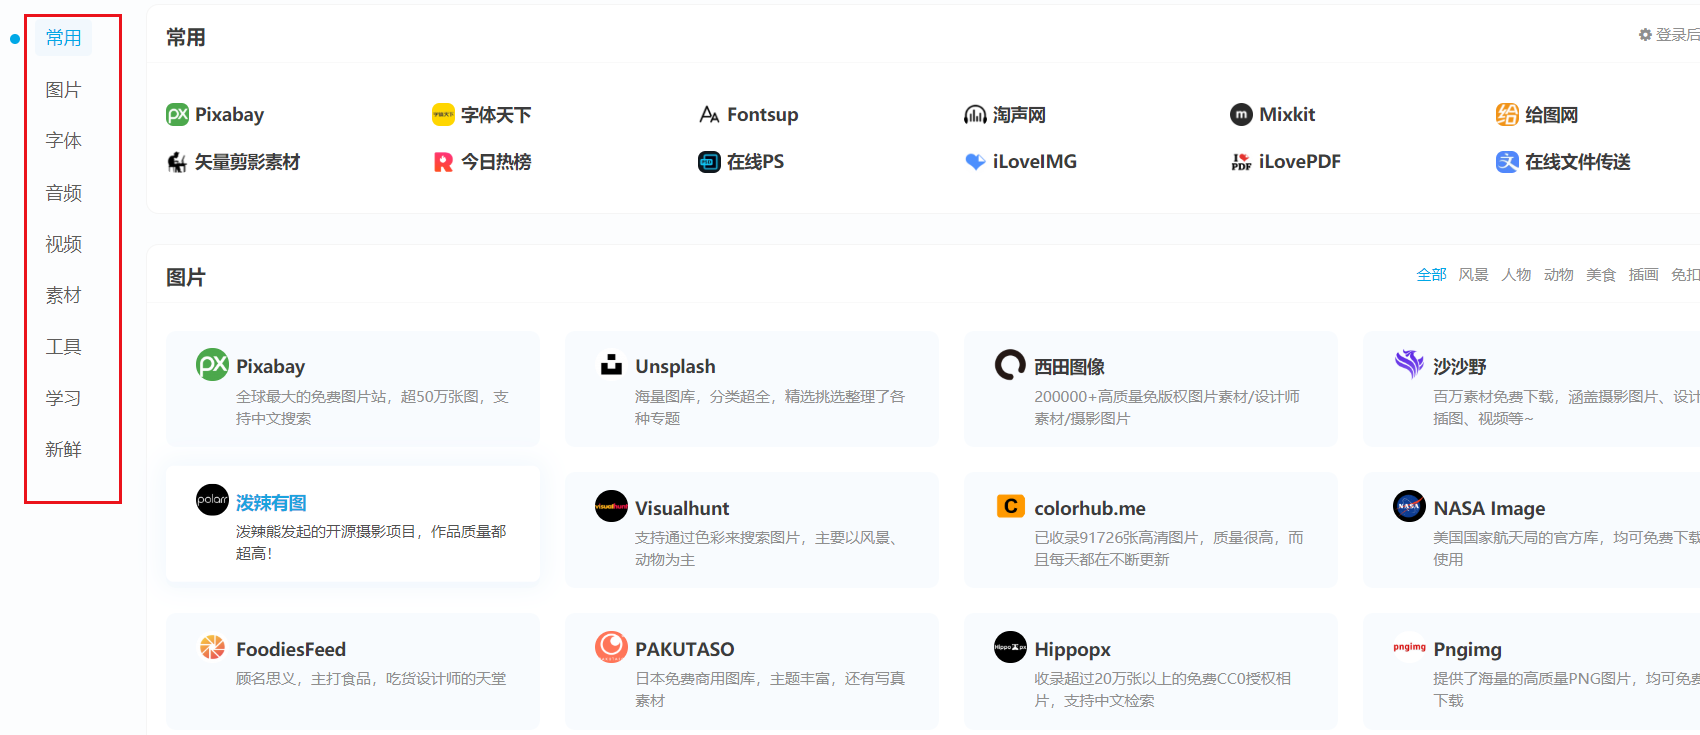Click the 给图网 orange icon

pyautogui.click(x=1507, y=115)
